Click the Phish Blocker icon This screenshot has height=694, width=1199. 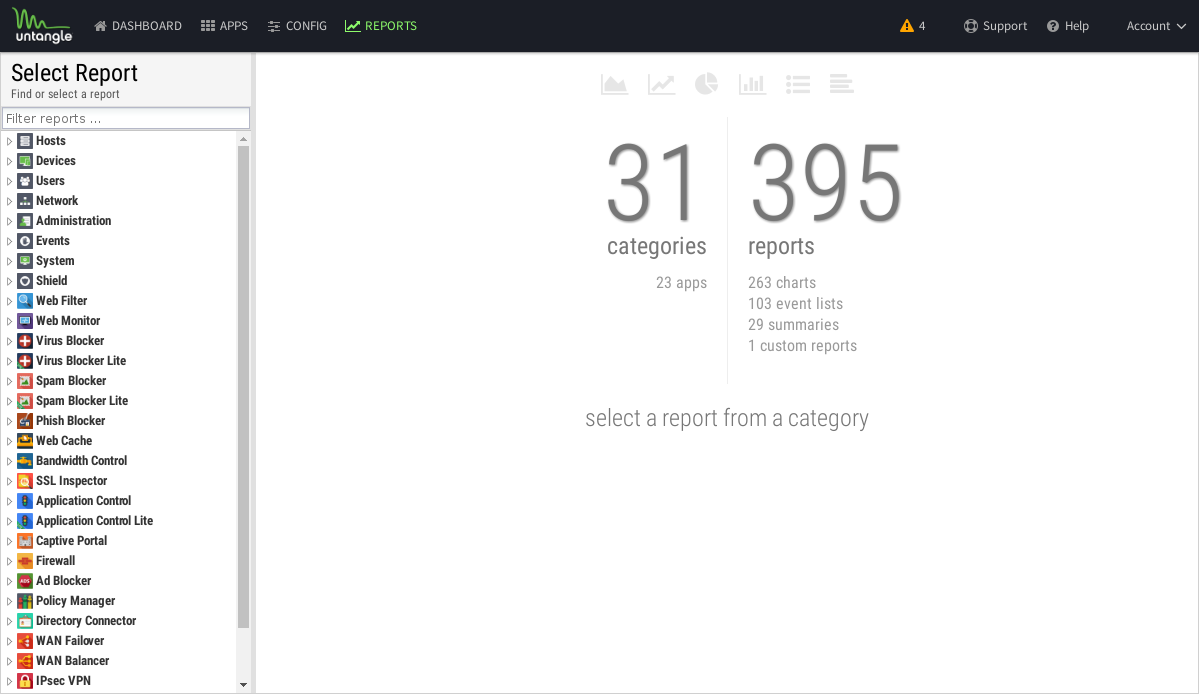click(25, 420)
